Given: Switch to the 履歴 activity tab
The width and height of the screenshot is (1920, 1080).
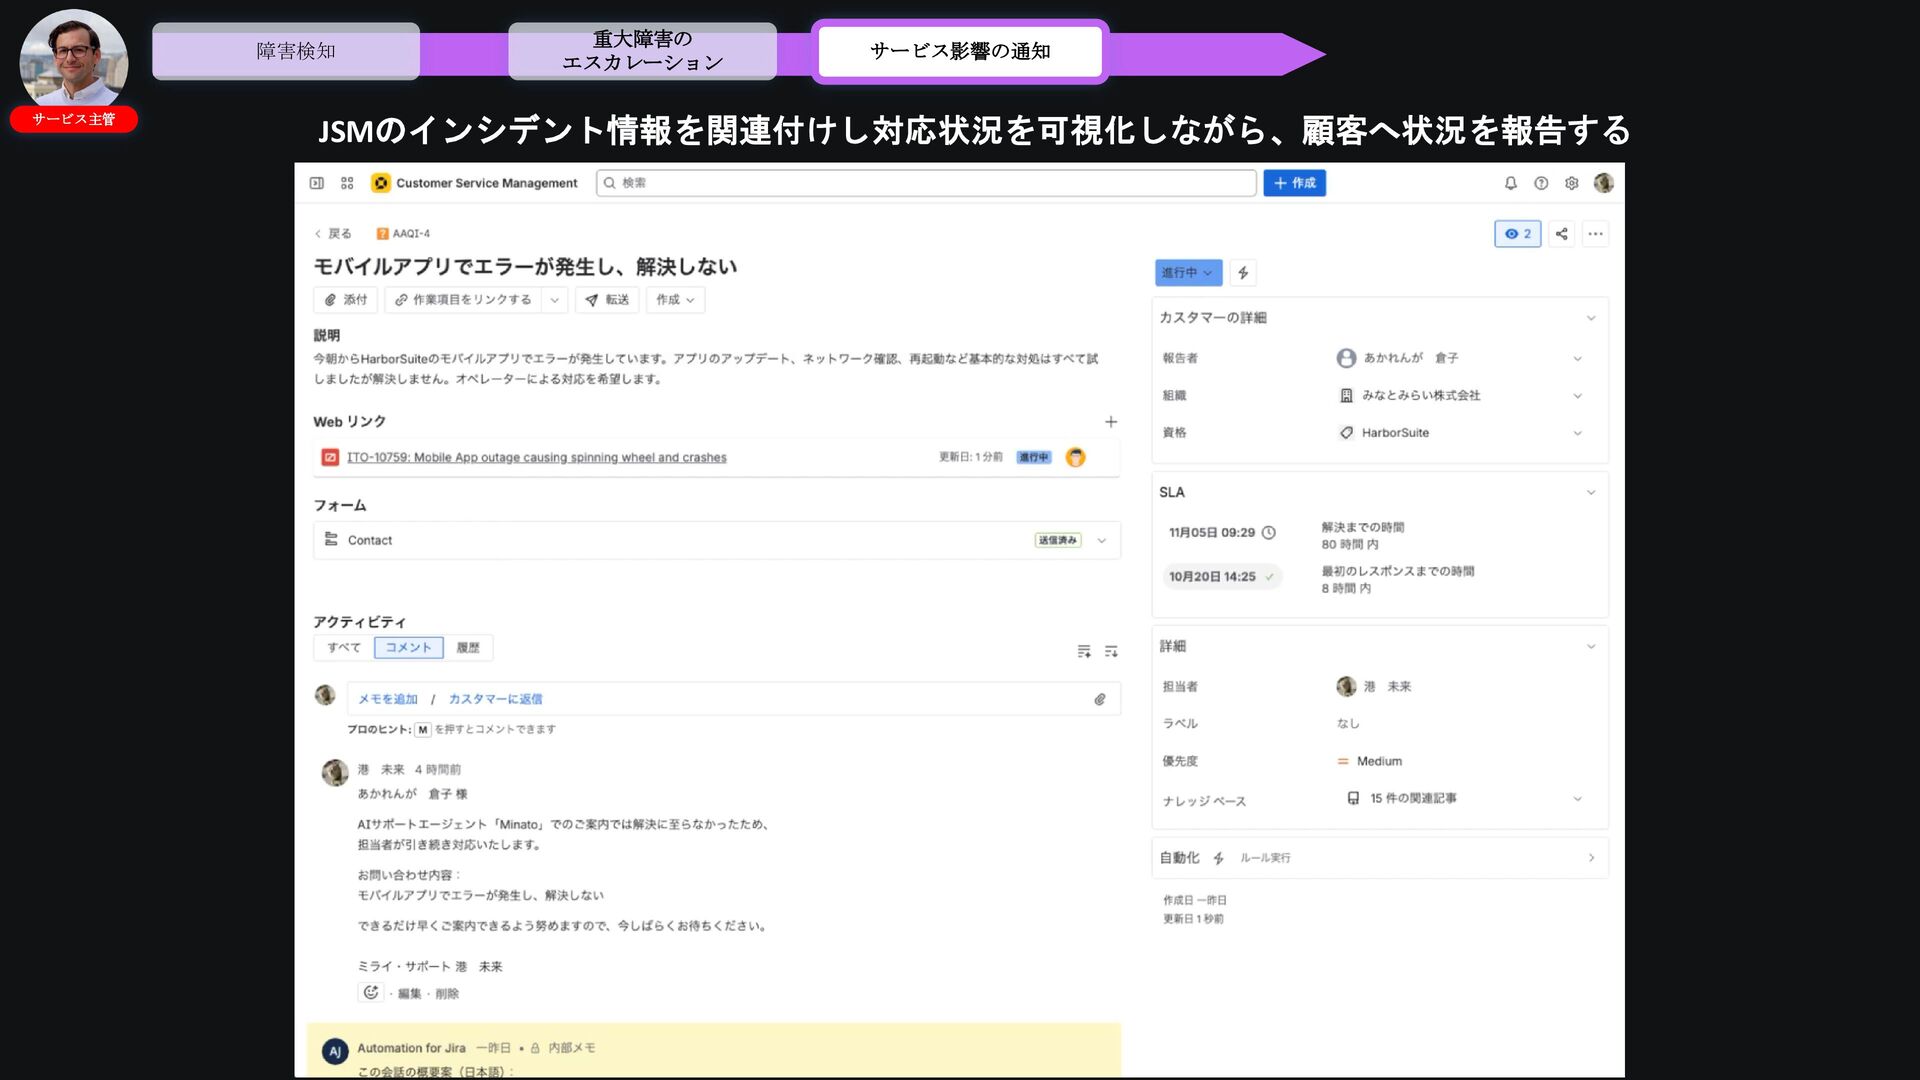Looking at the screenshot, I should [x=468, y=648].
